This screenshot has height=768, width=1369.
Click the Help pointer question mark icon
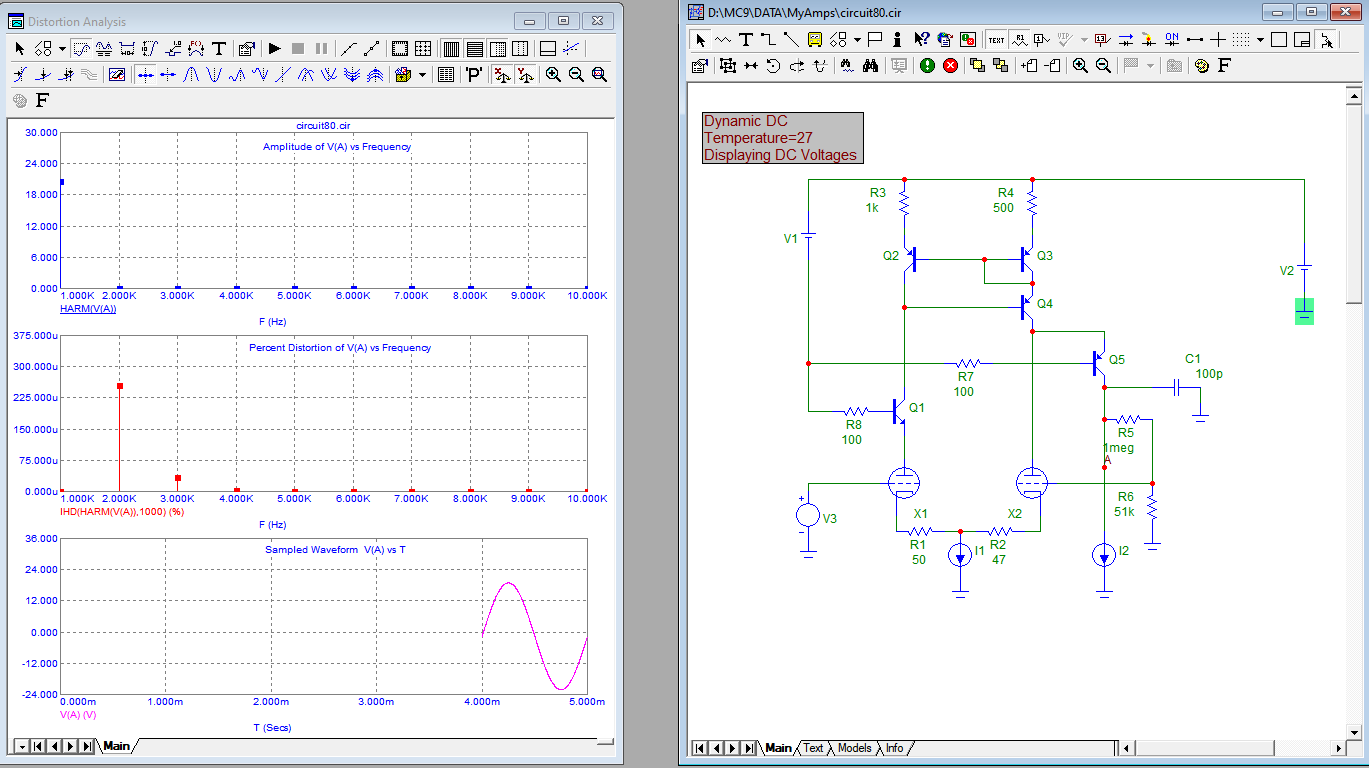pos(921,40)
